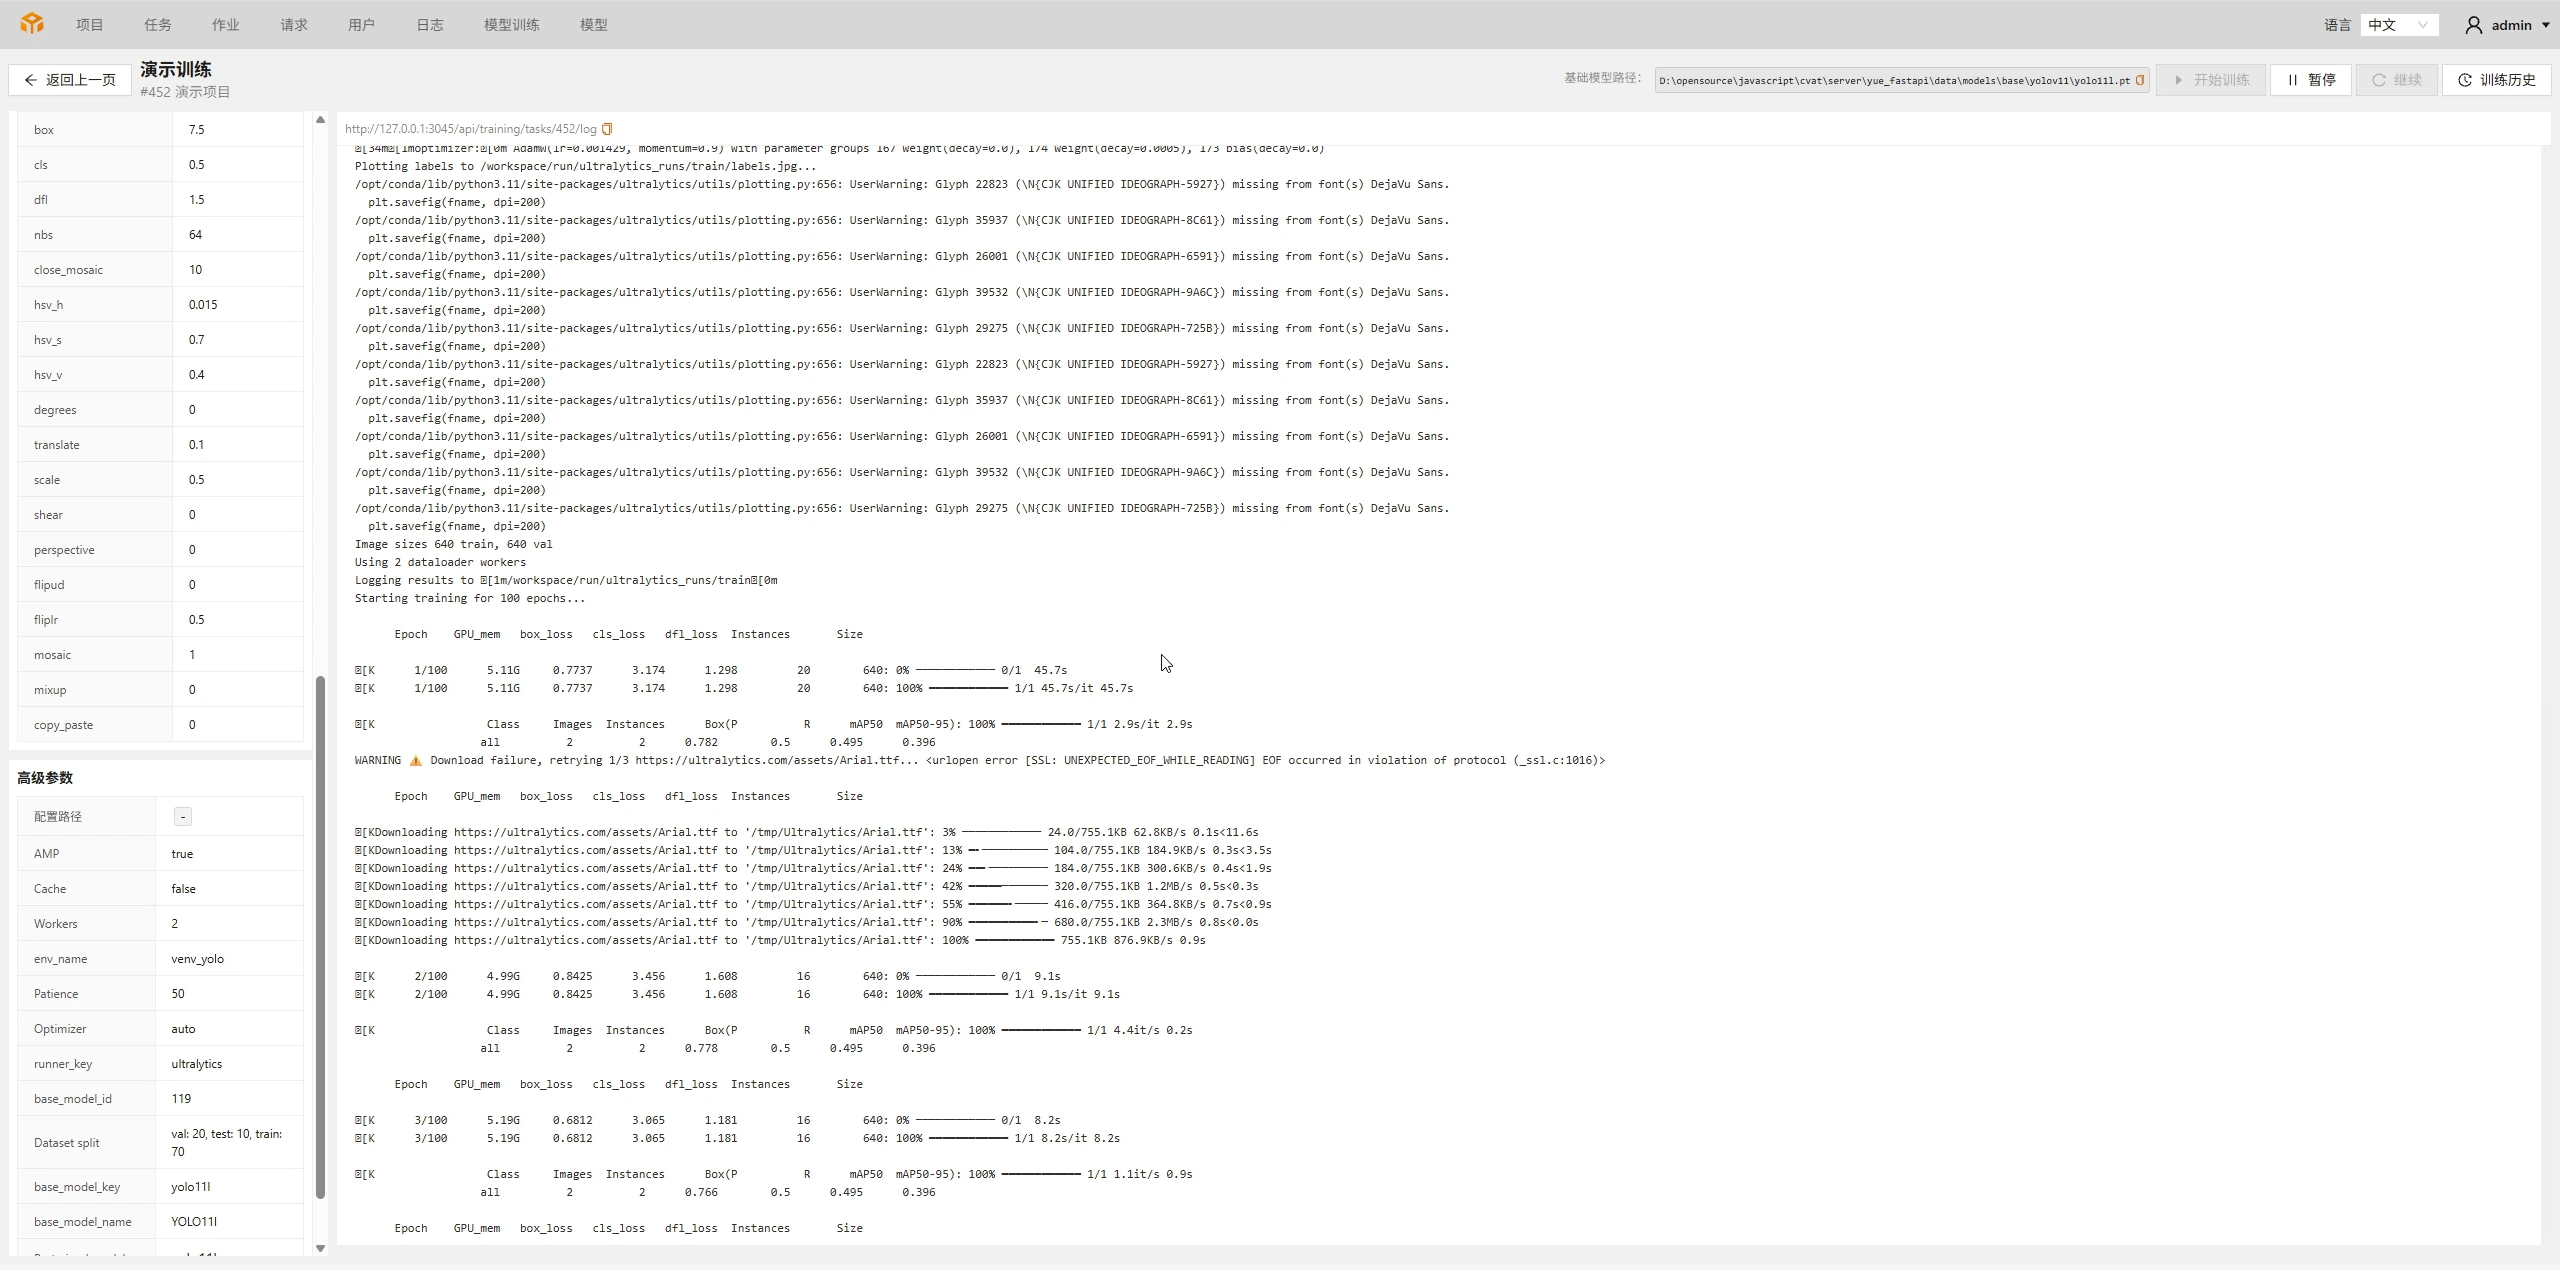Click the admin user avatar icon
The height and width of the screenshot is (1270, 2560).
click(x=2474, y=25)
